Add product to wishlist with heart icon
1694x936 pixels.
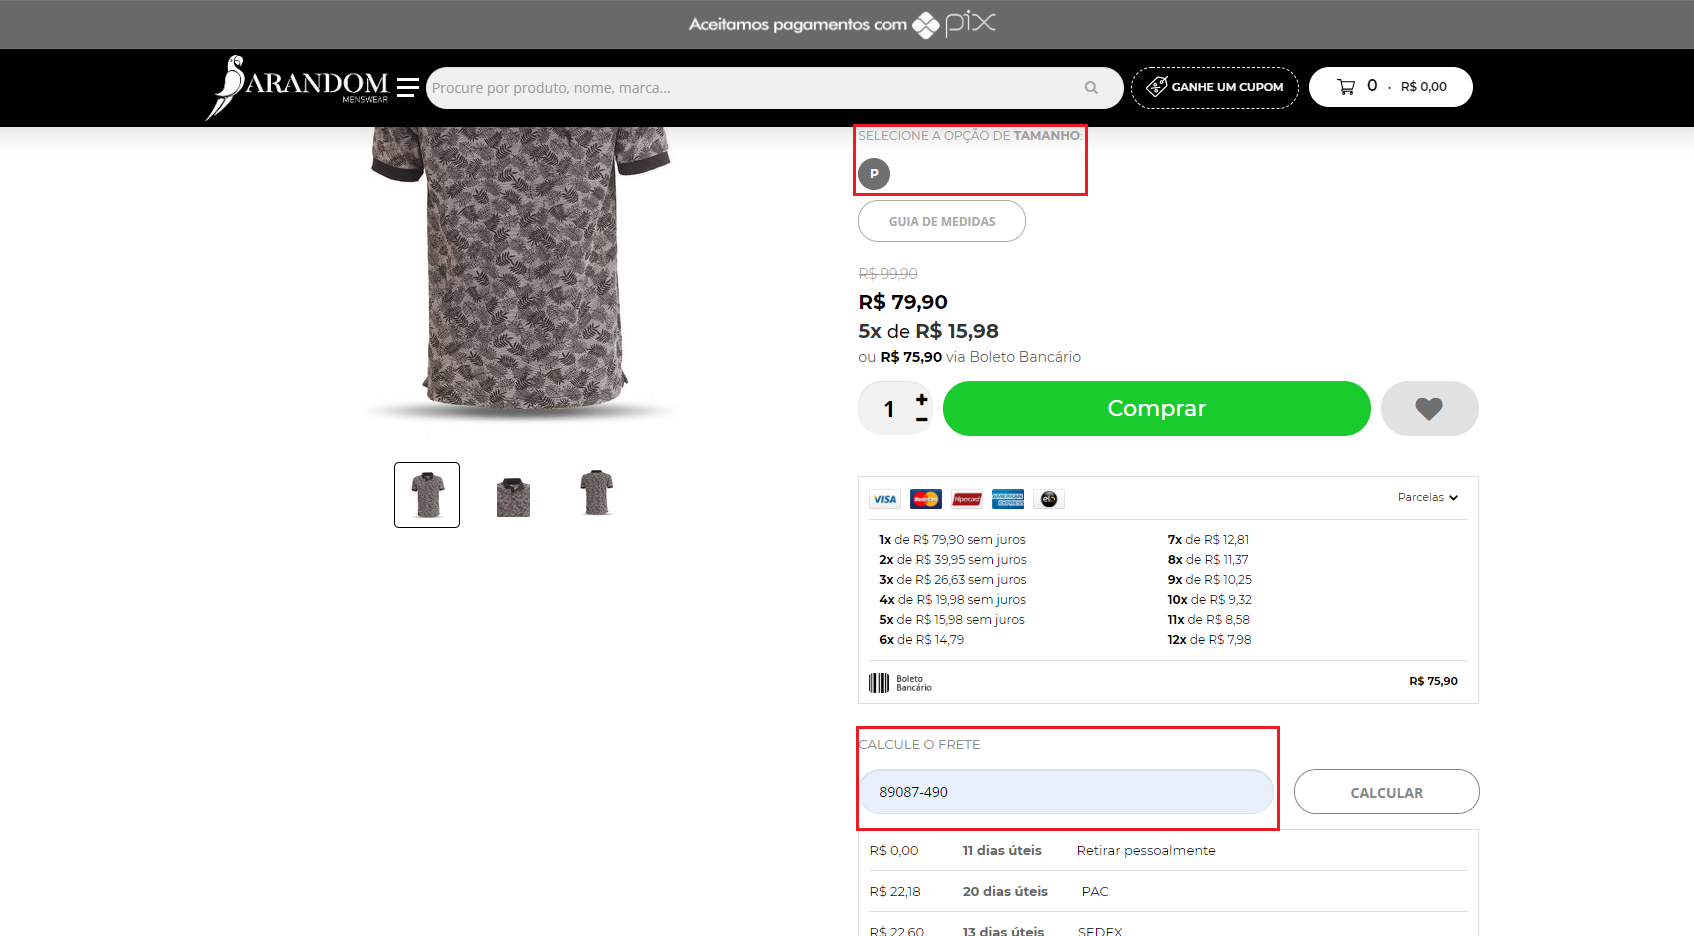click(1428, 408)
